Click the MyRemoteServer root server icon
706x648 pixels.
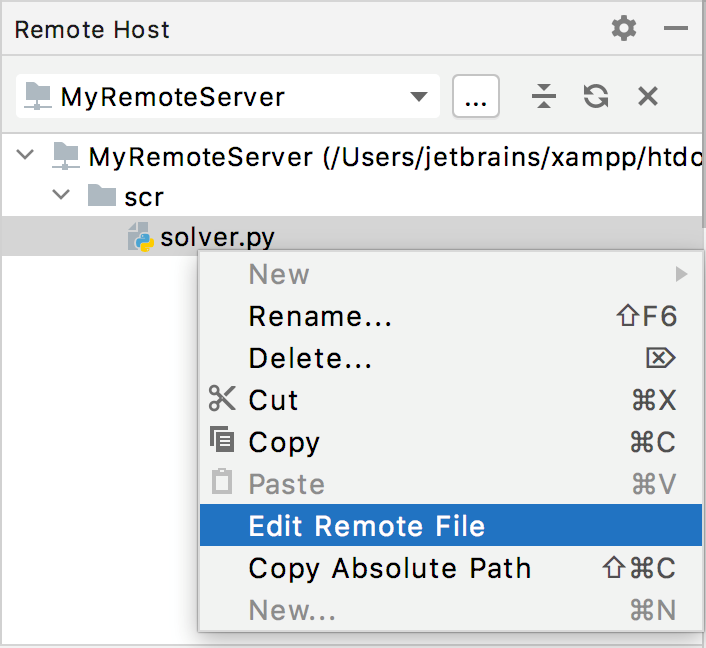65,155
